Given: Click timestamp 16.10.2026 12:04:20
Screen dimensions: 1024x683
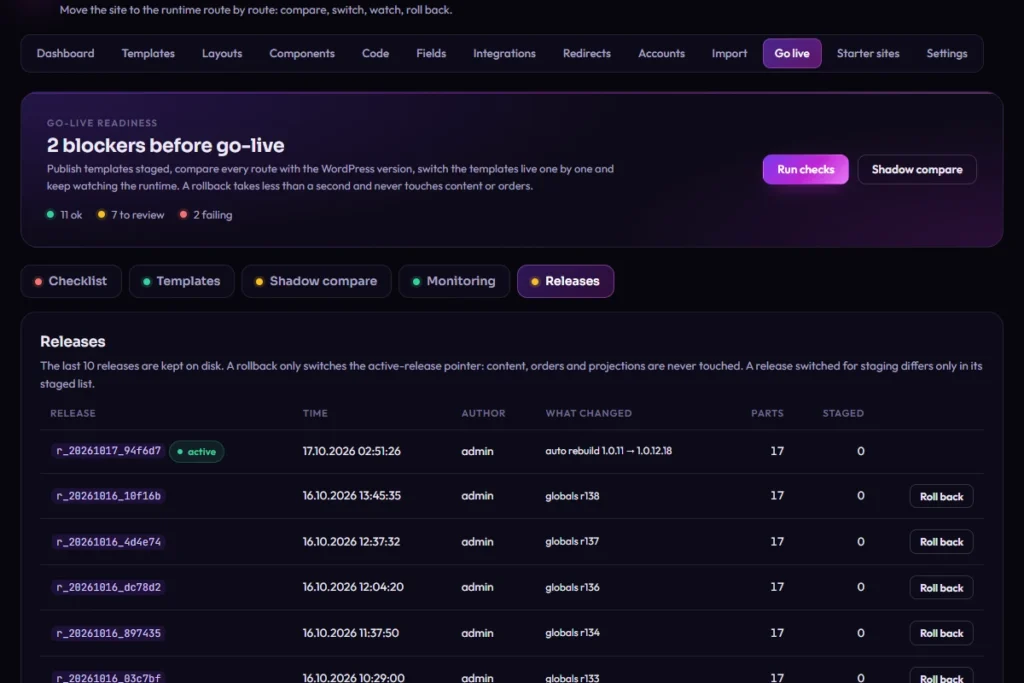Looking at the screenshot, I should 353,588.
